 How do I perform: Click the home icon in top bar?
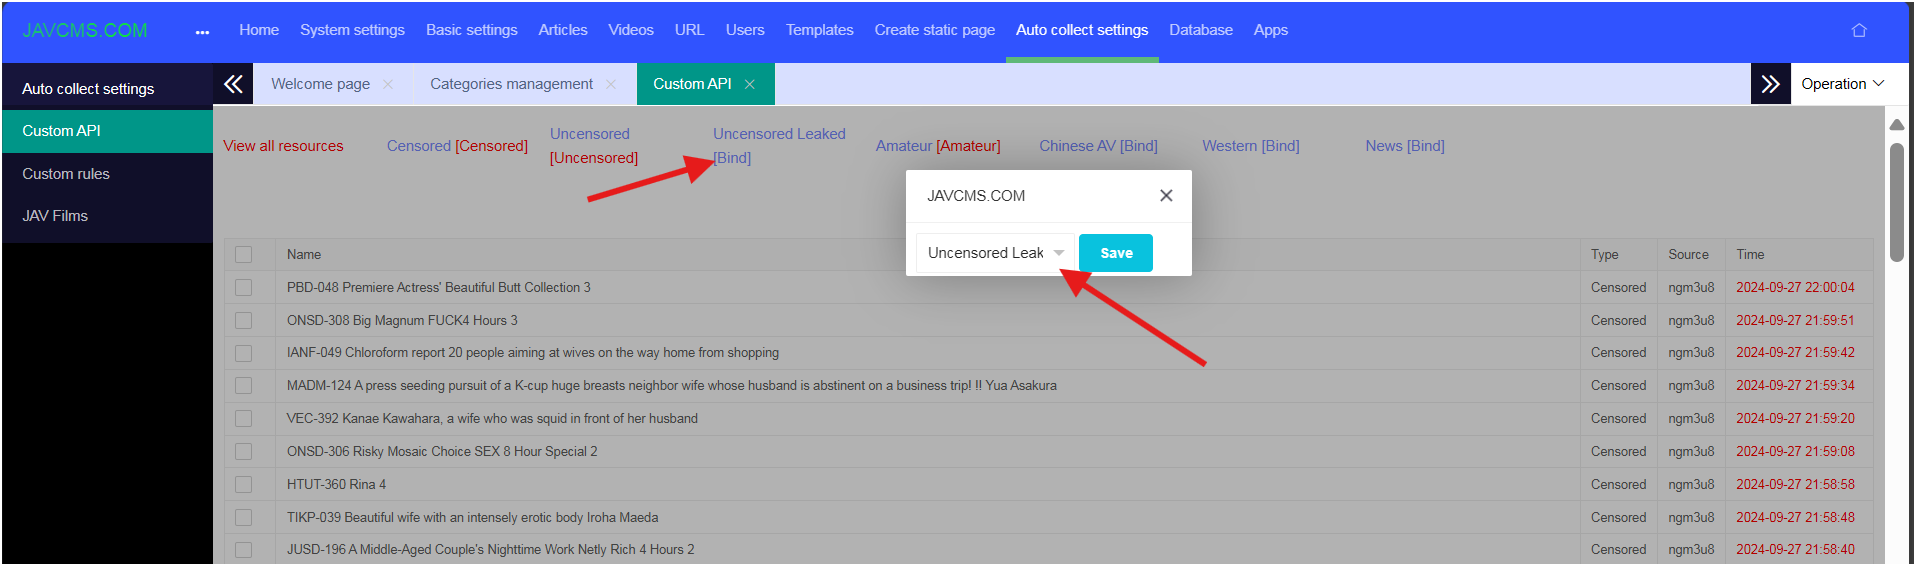click(1859, 30)
